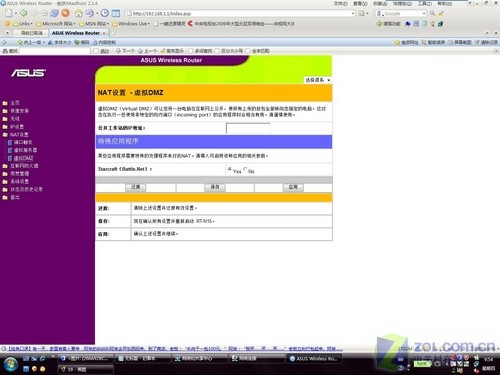500x375 pixels.
Task: Expand the address bar URL dropdown
Action: coord(353,13)
